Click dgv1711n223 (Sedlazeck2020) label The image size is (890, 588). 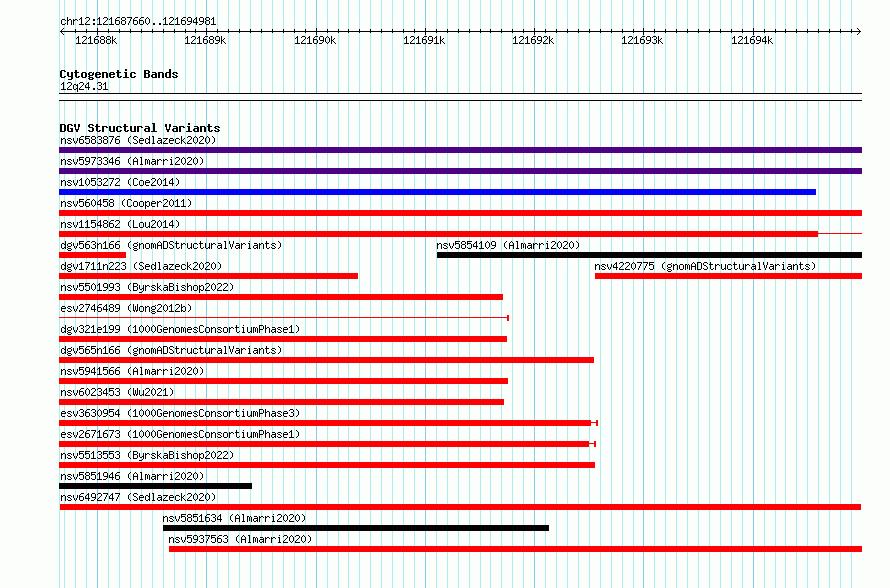pos(141,266)
